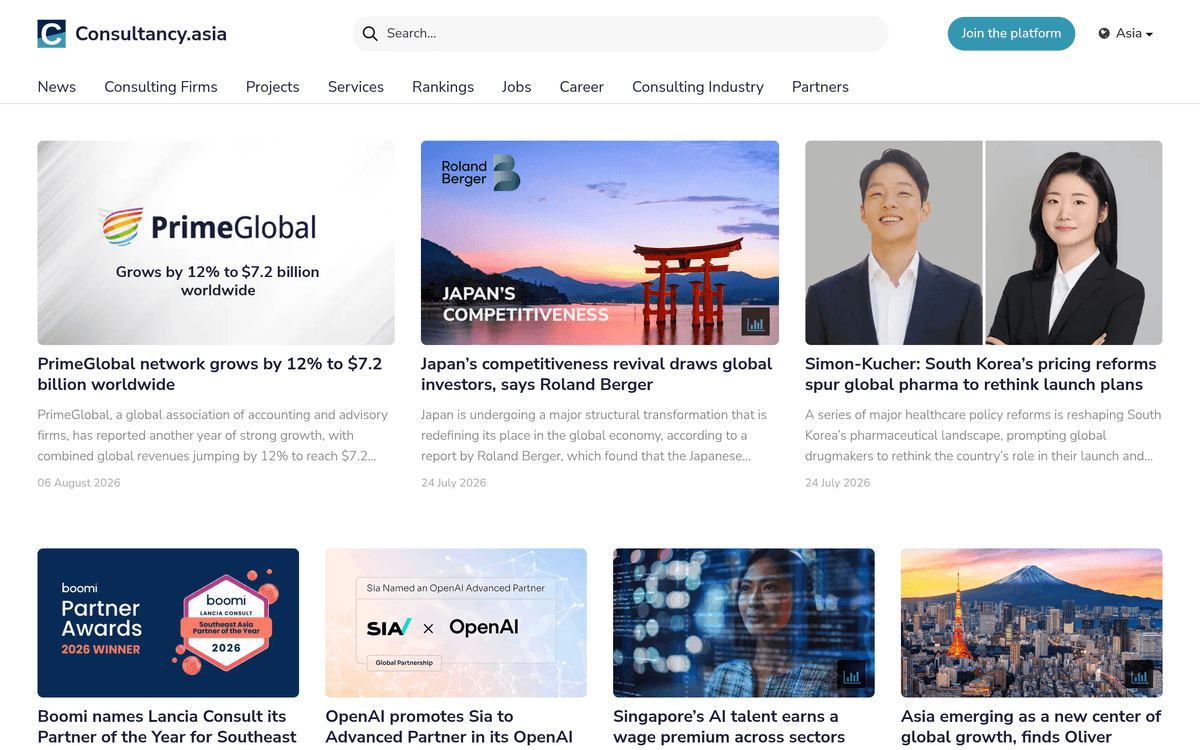Open the Consulting Firms menu item
The width and height of the screenshot is (1200, 750).
point(161,87)
